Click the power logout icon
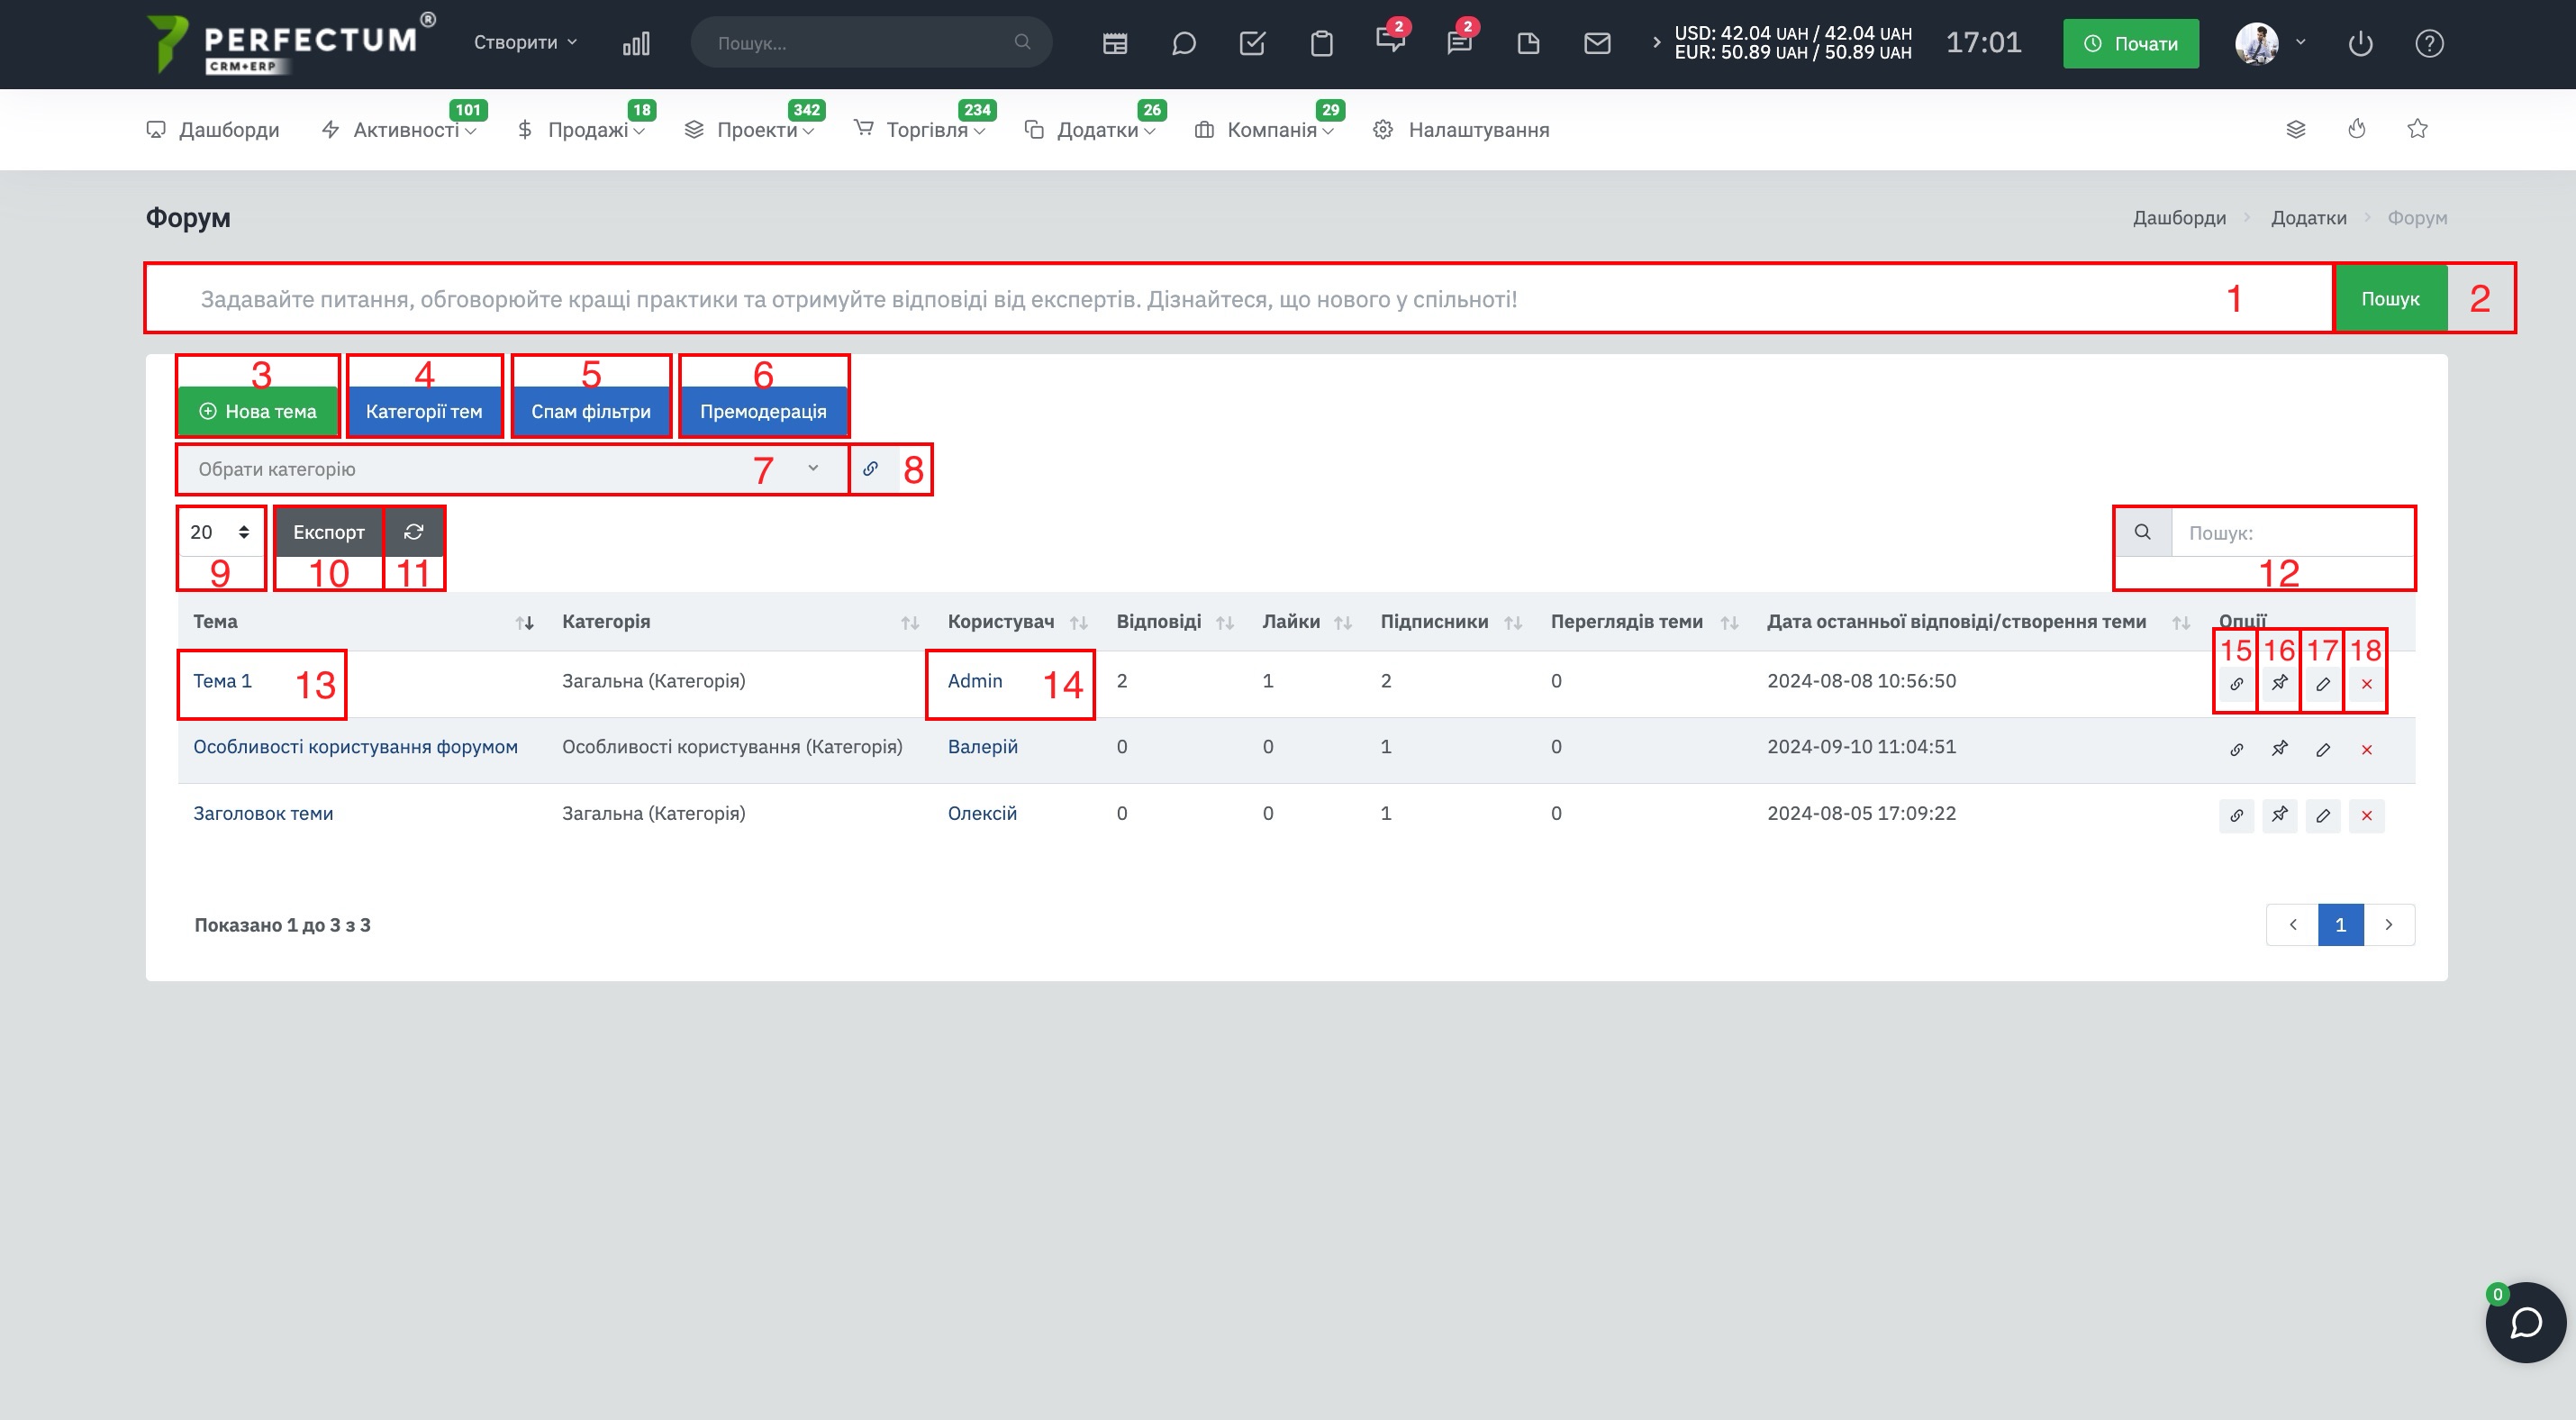The width and height of the screenshot is (2576, 1420). (x=2360, y=43)
